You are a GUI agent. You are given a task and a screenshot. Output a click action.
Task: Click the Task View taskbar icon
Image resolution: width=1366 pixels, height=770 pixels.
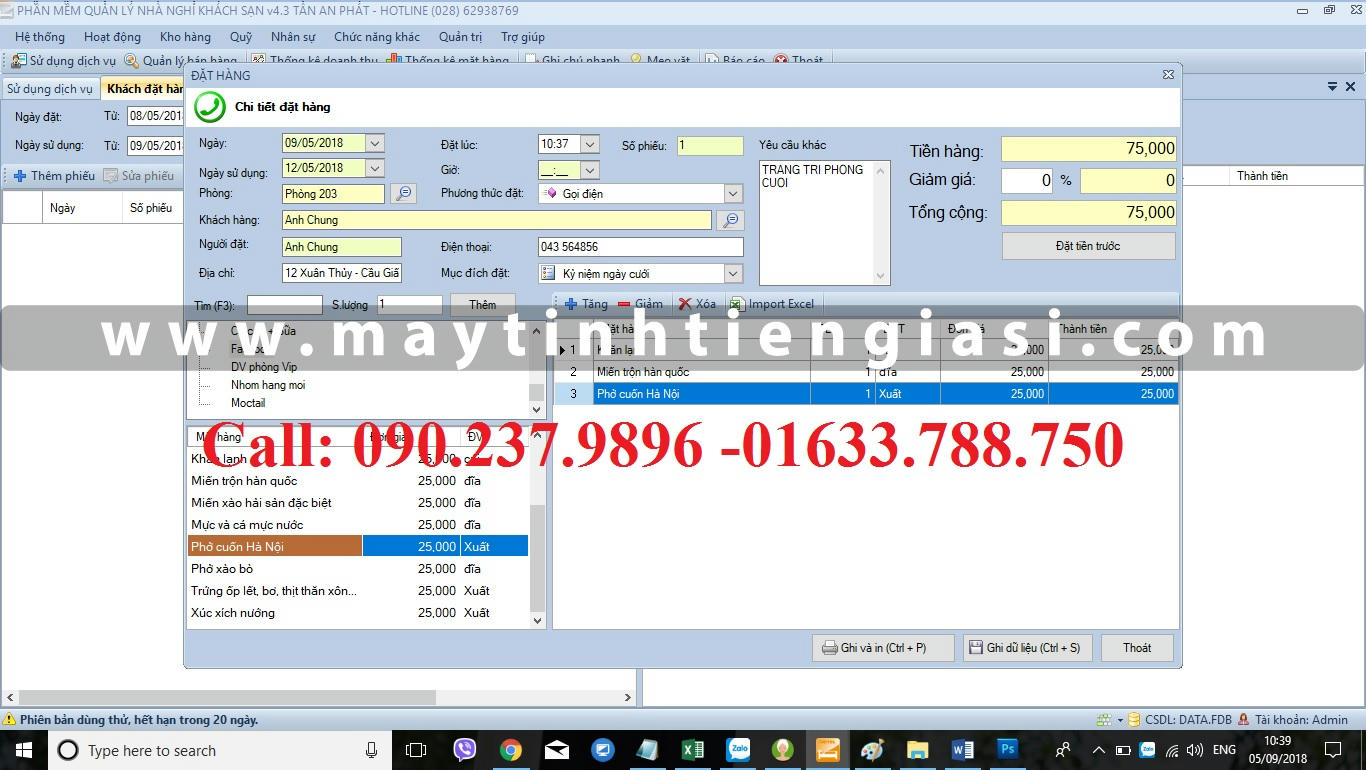(x=416, y=750)
